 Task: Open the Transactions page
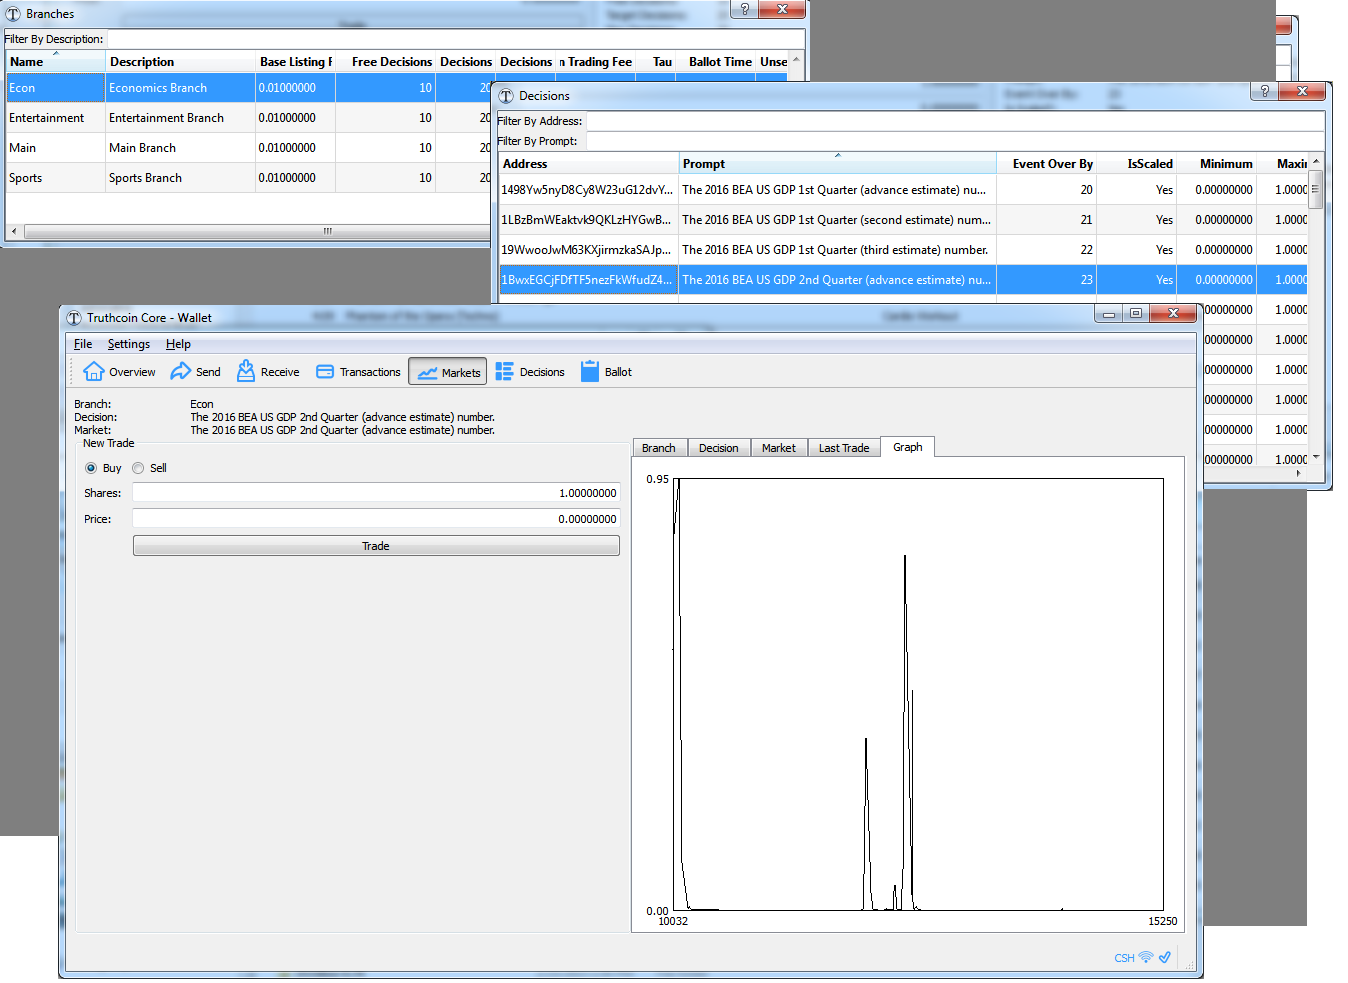click(x=358, y=372)
